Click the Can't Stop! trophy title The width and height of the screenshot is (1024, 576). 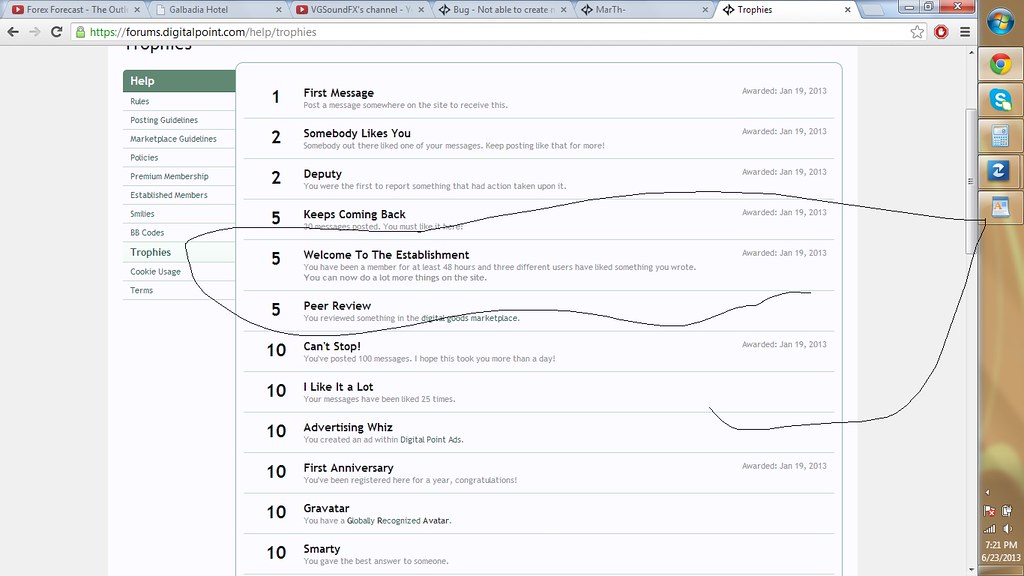[332, 346]
